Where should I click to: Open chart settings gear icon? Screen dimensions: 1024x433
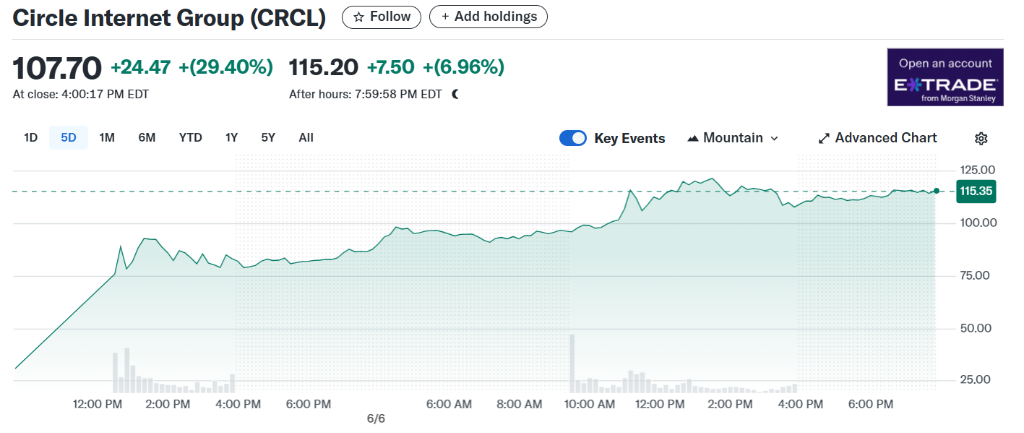(x=981, y=138)
